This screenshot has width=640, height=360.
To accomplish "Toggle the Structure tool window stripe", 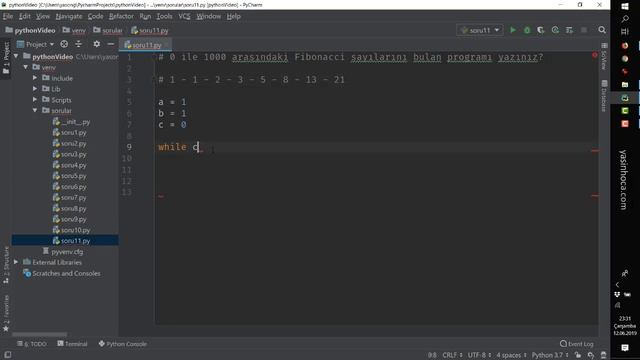I will [6, 265].
